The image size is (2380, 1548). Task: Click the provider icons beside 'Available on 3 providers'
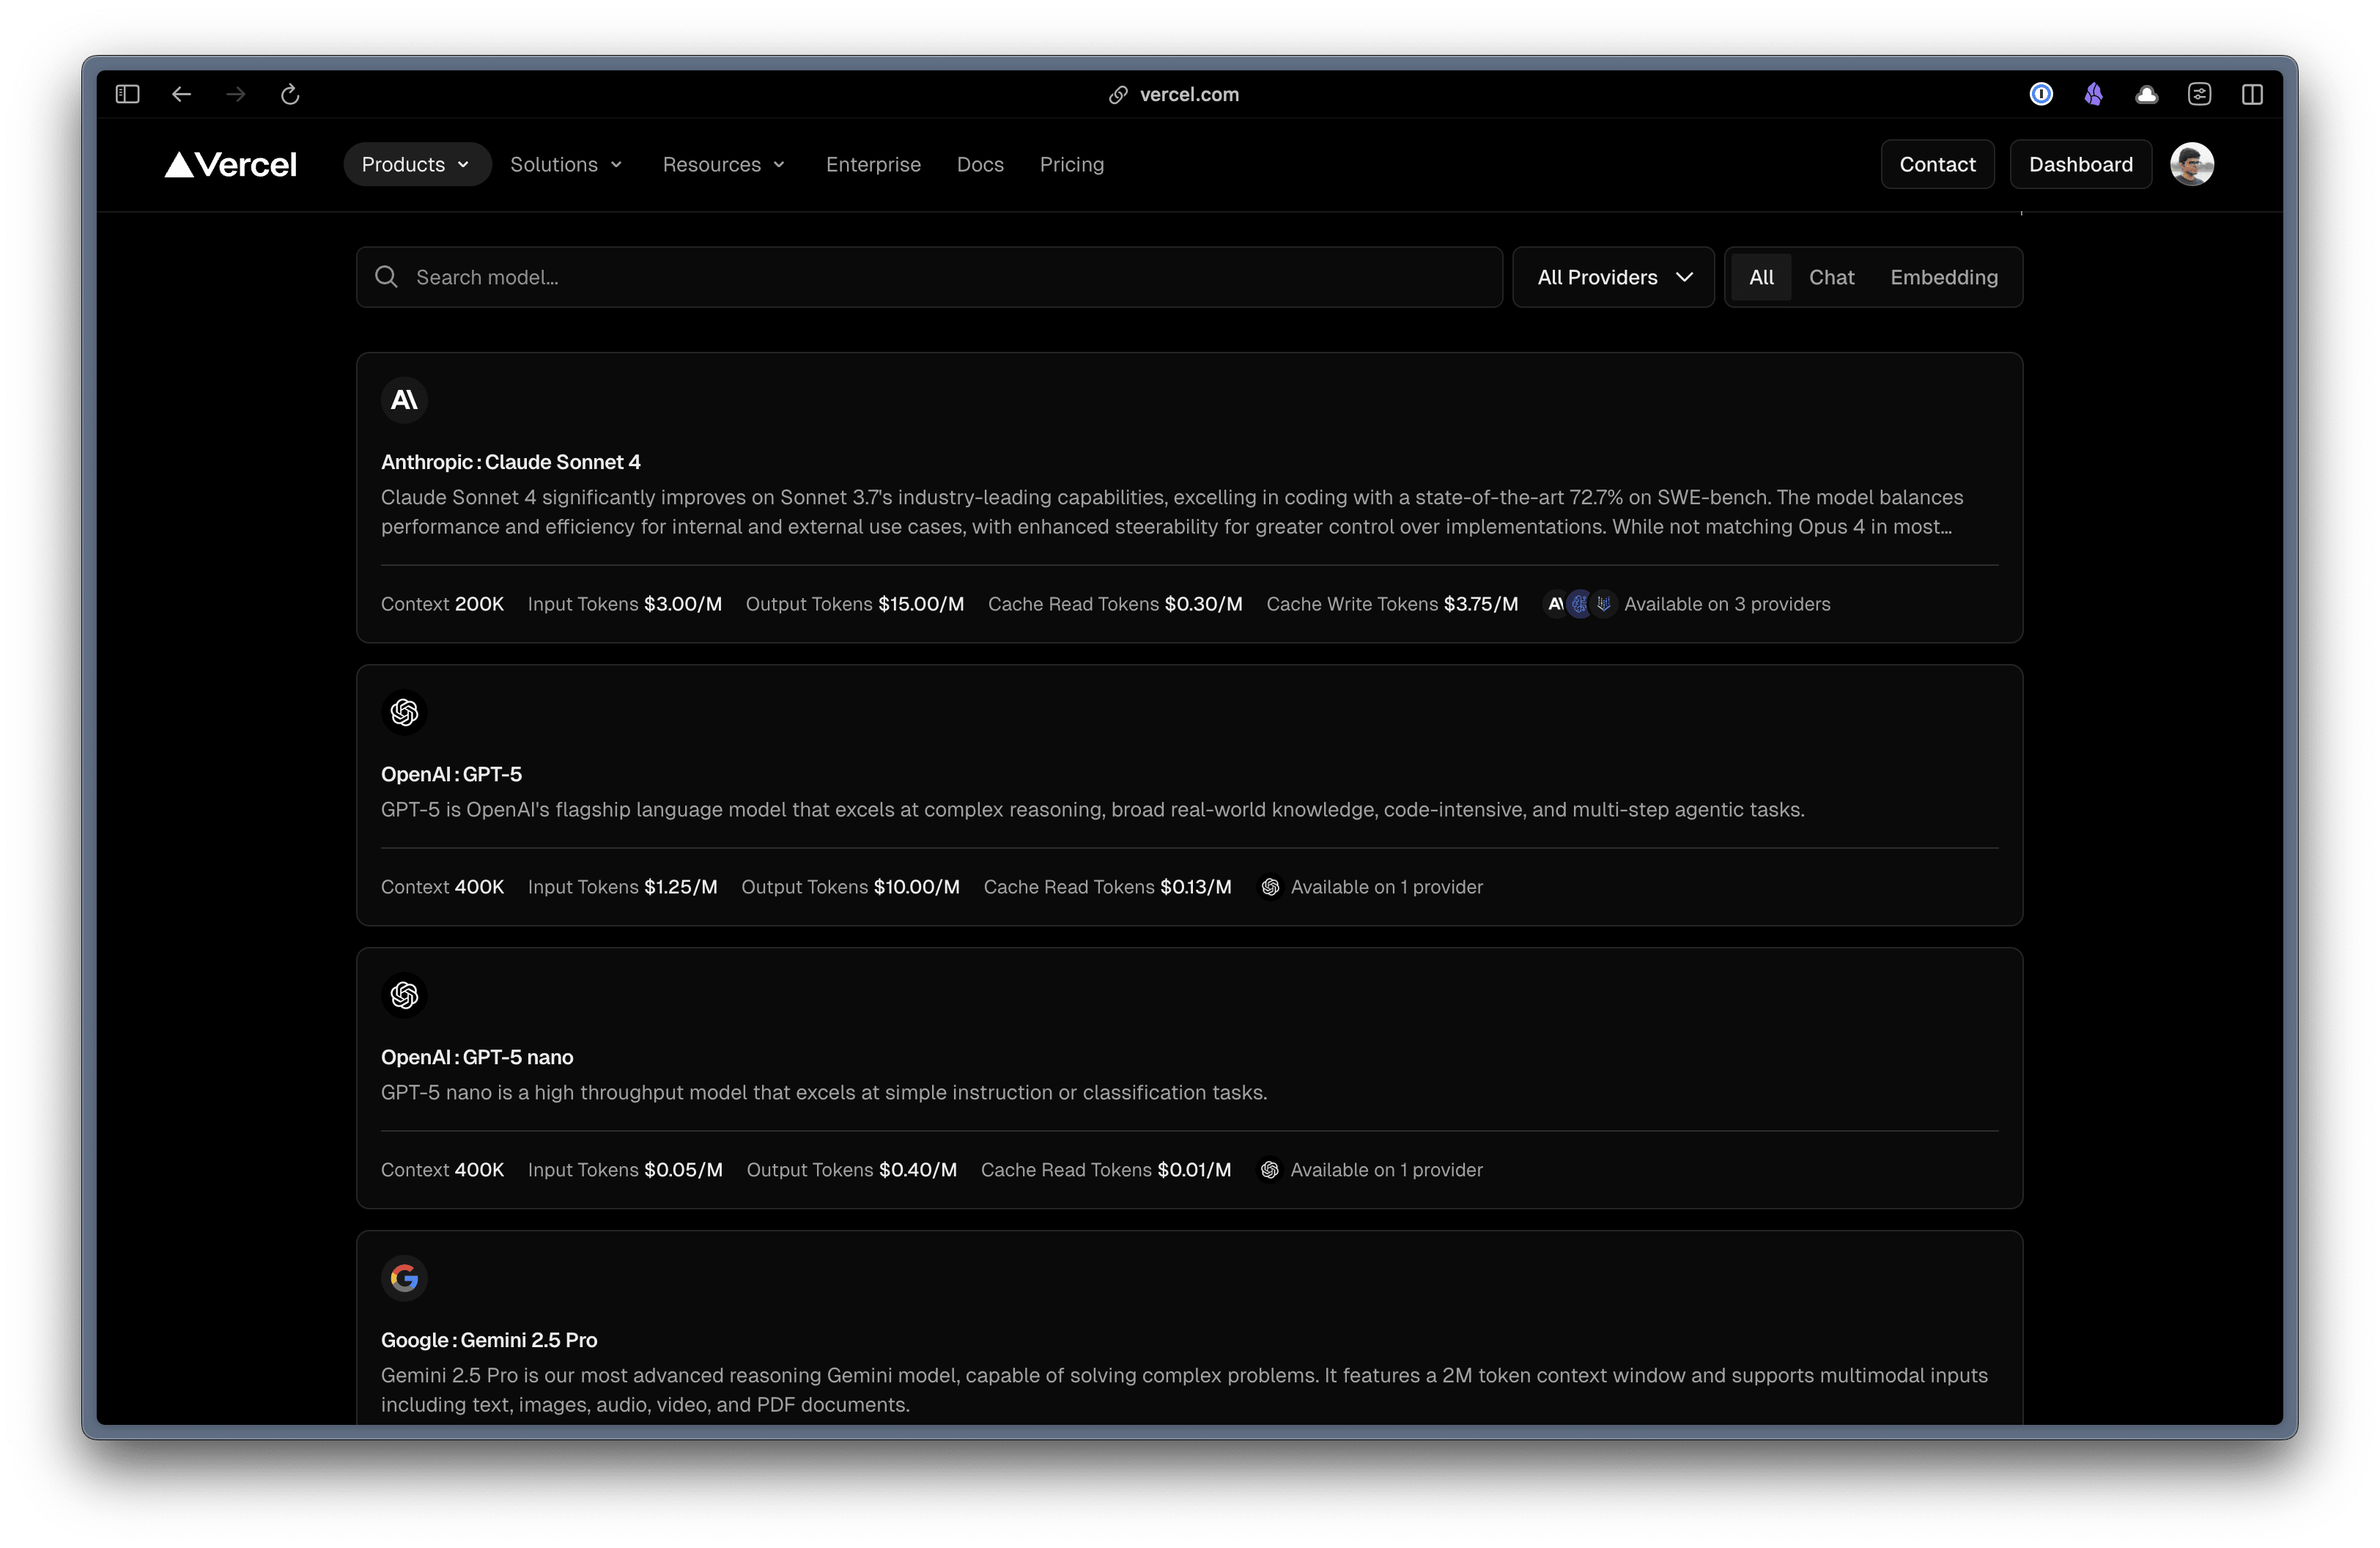1579,604
